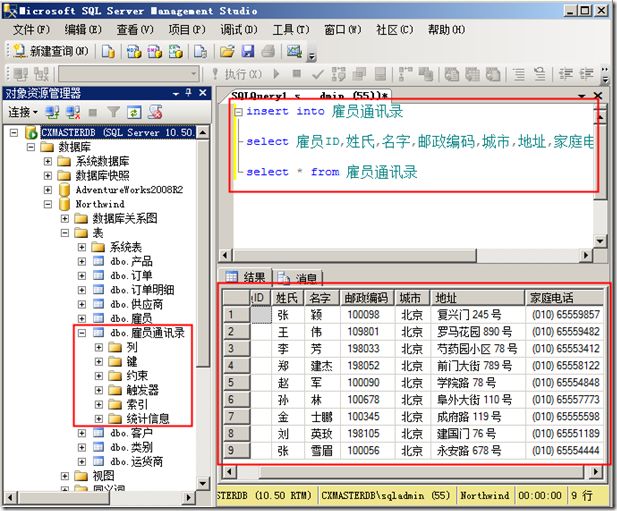Click the 新建查询 (New Query) toolbar button
Screen dimensions: 617x511
click(52, 51)
